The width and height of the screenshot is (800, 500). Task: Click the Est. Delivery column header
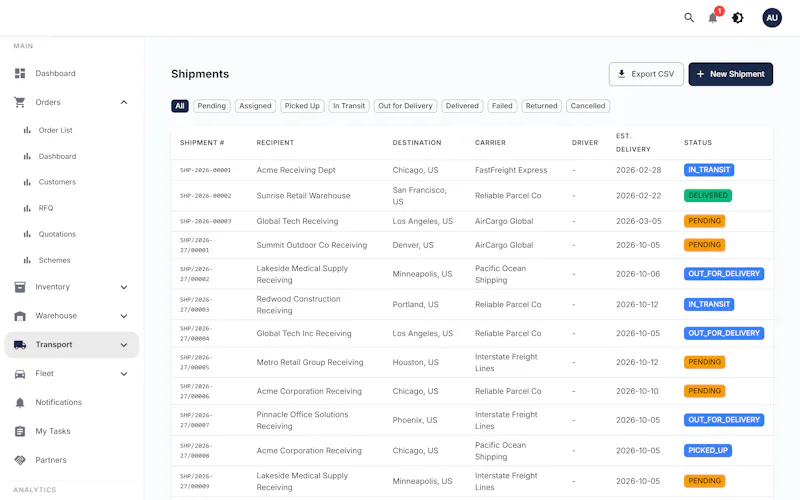point(633,143)
